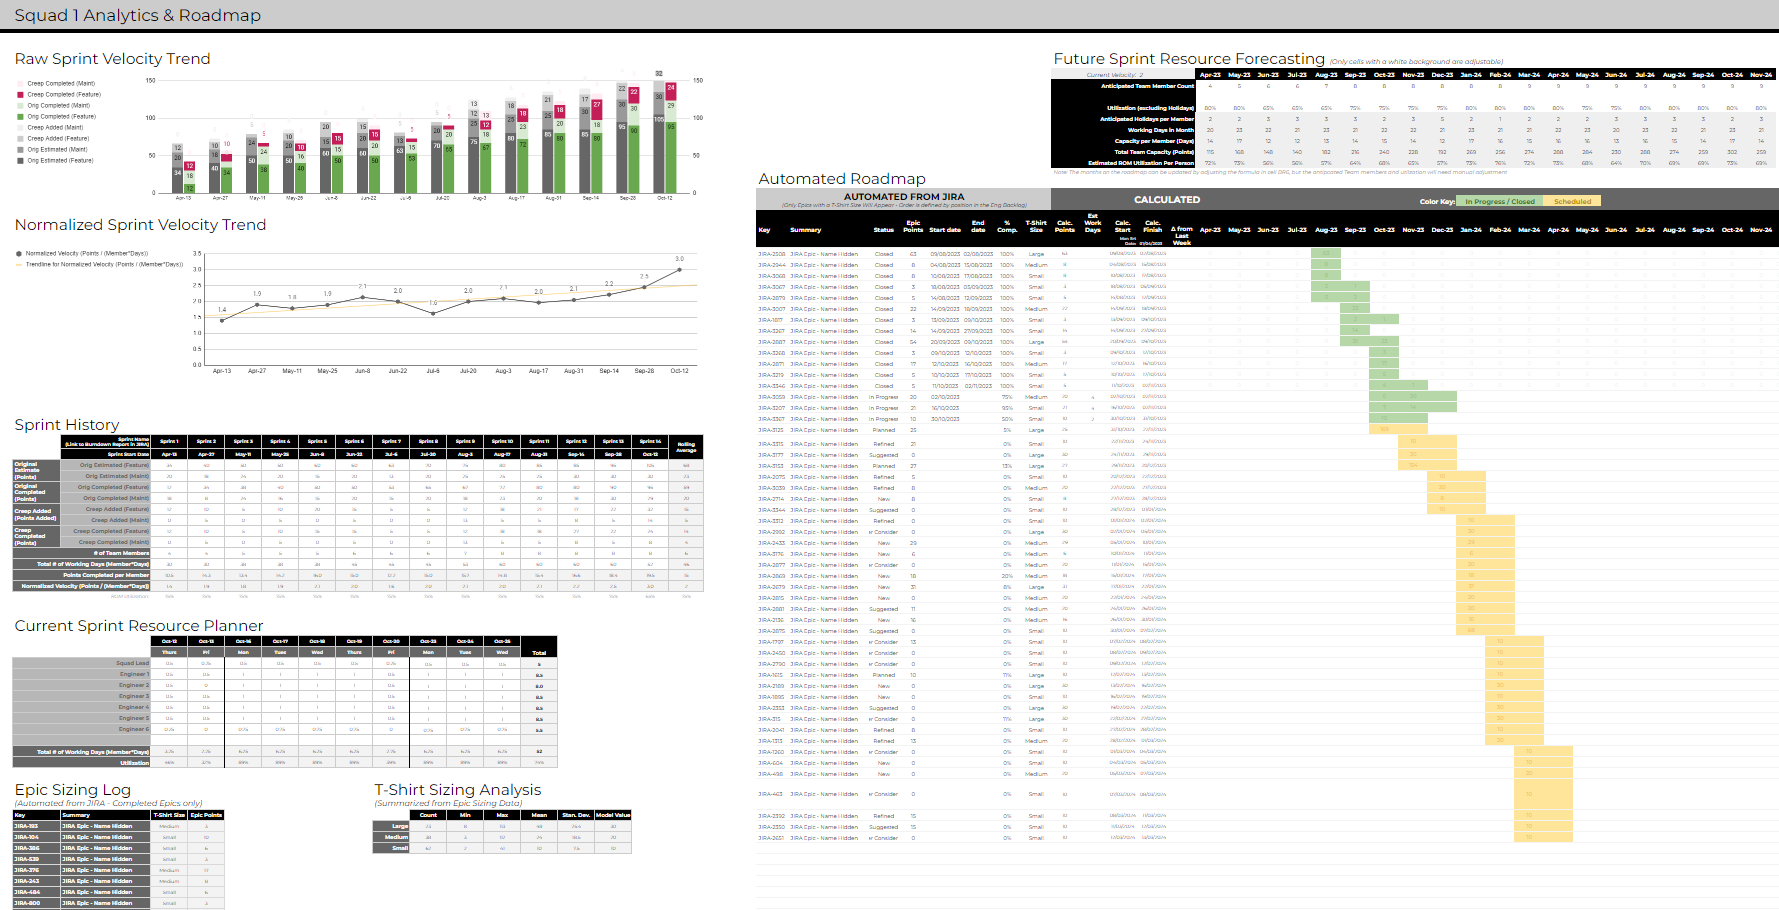Screen dimensions: 1779x910
Task: Select the 'Raw Sprint Velocity Trend' heading
Action: pyautogui.click(x=113, y=59)
